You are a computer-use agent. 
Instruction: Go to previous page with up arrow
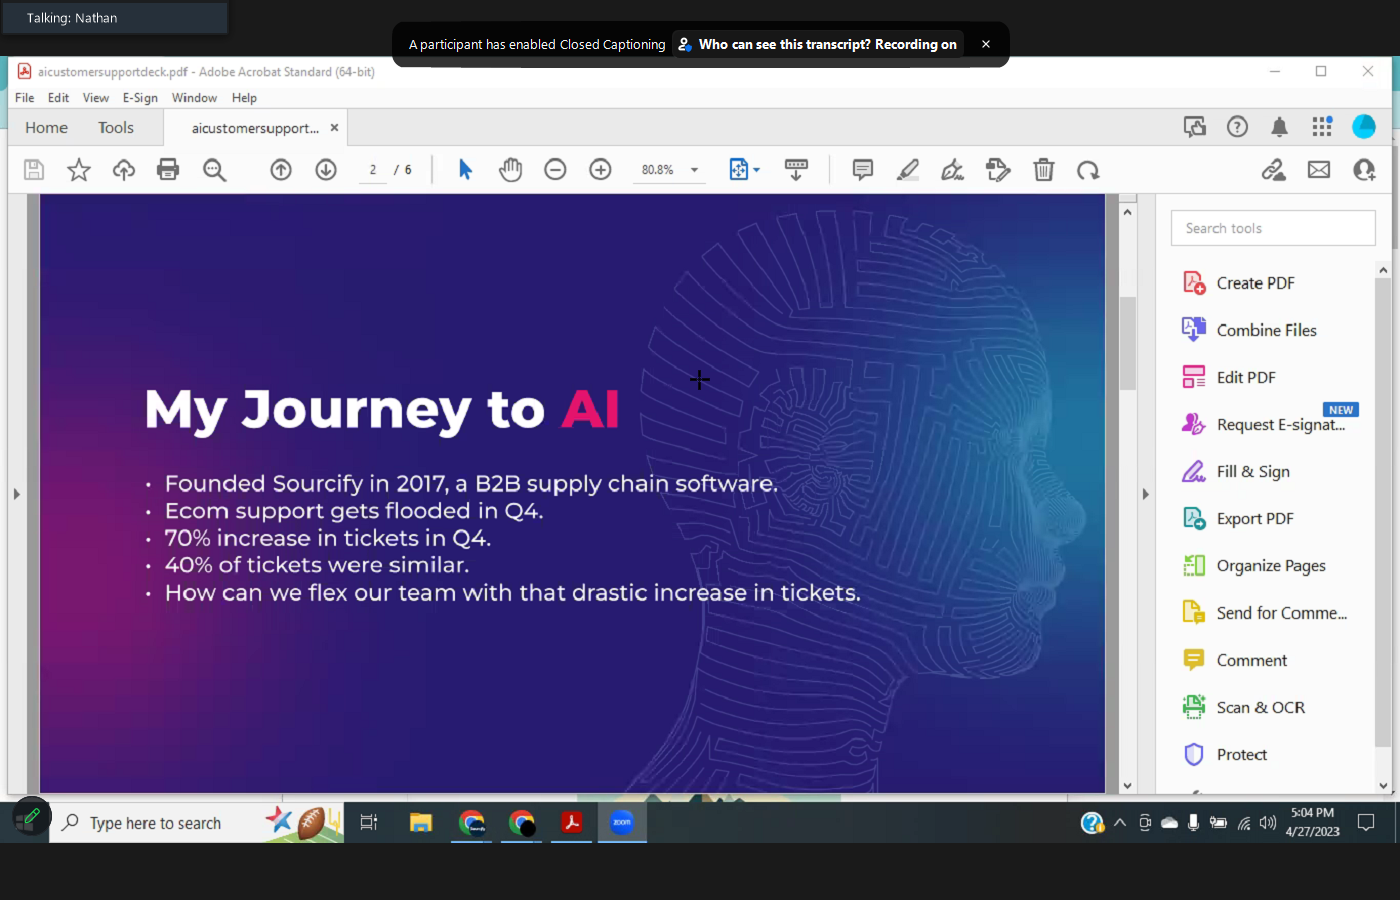[x=281, y=170]
